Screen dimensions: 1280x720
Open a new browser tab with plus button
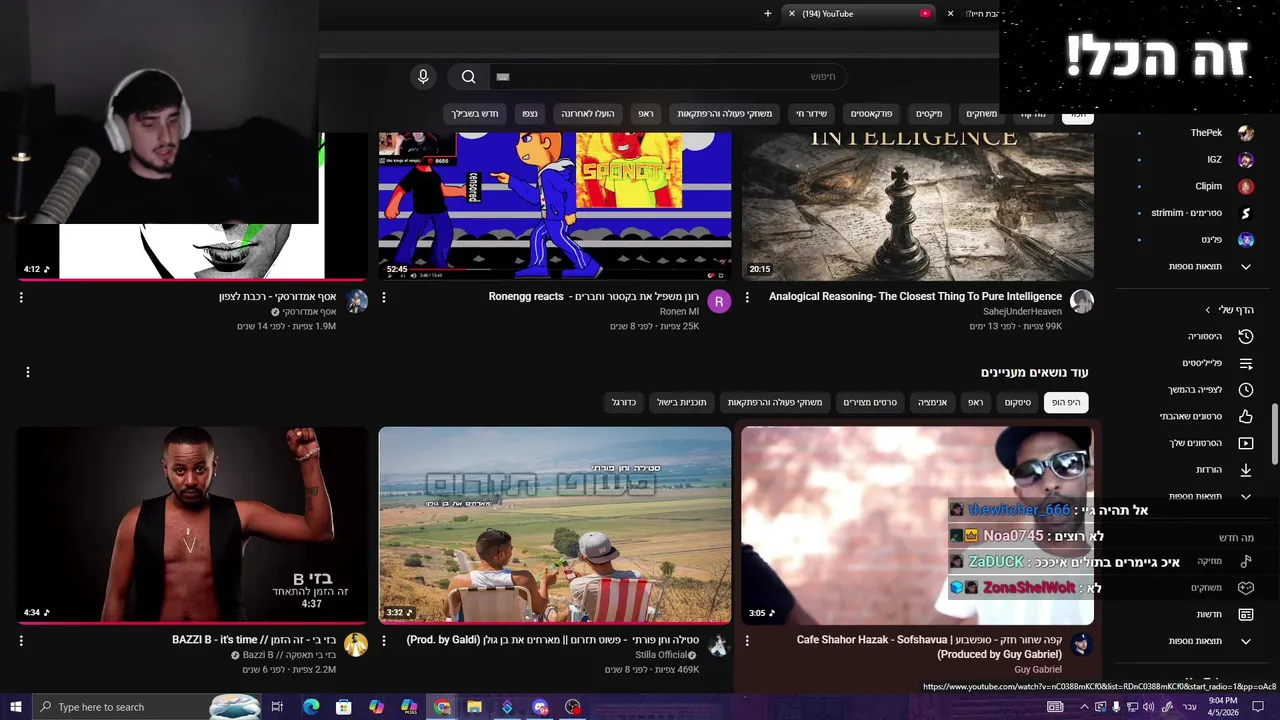[x=768, y=13]
